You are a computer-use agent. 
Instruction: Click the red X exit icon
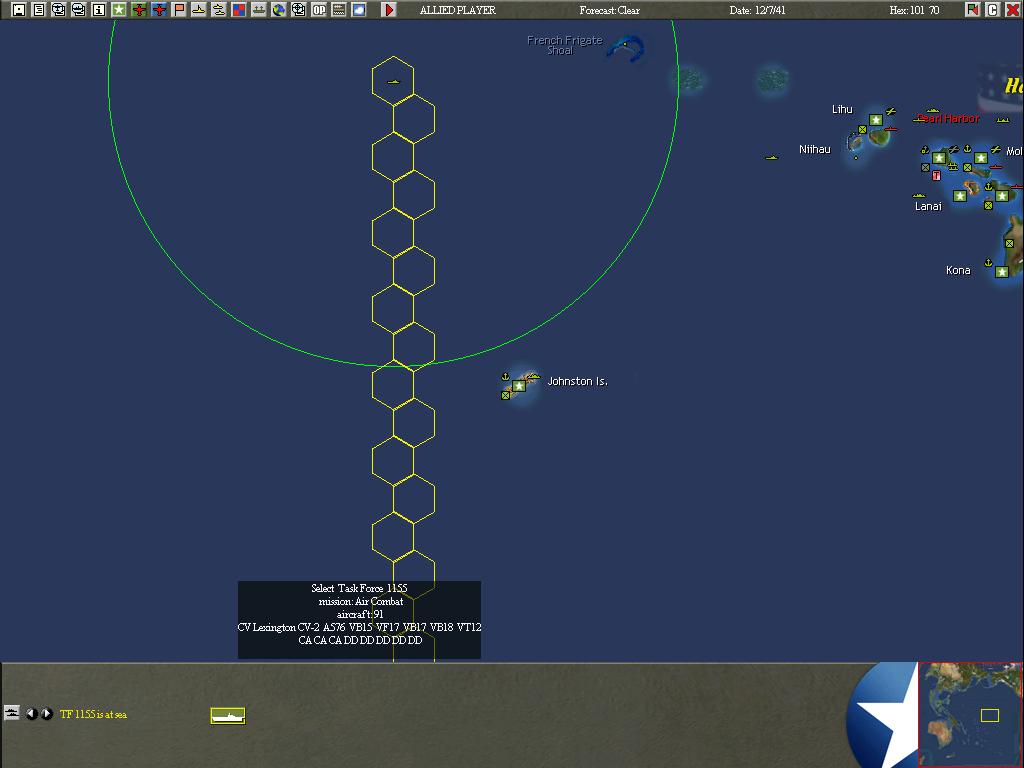click(x=1012, y=9)
